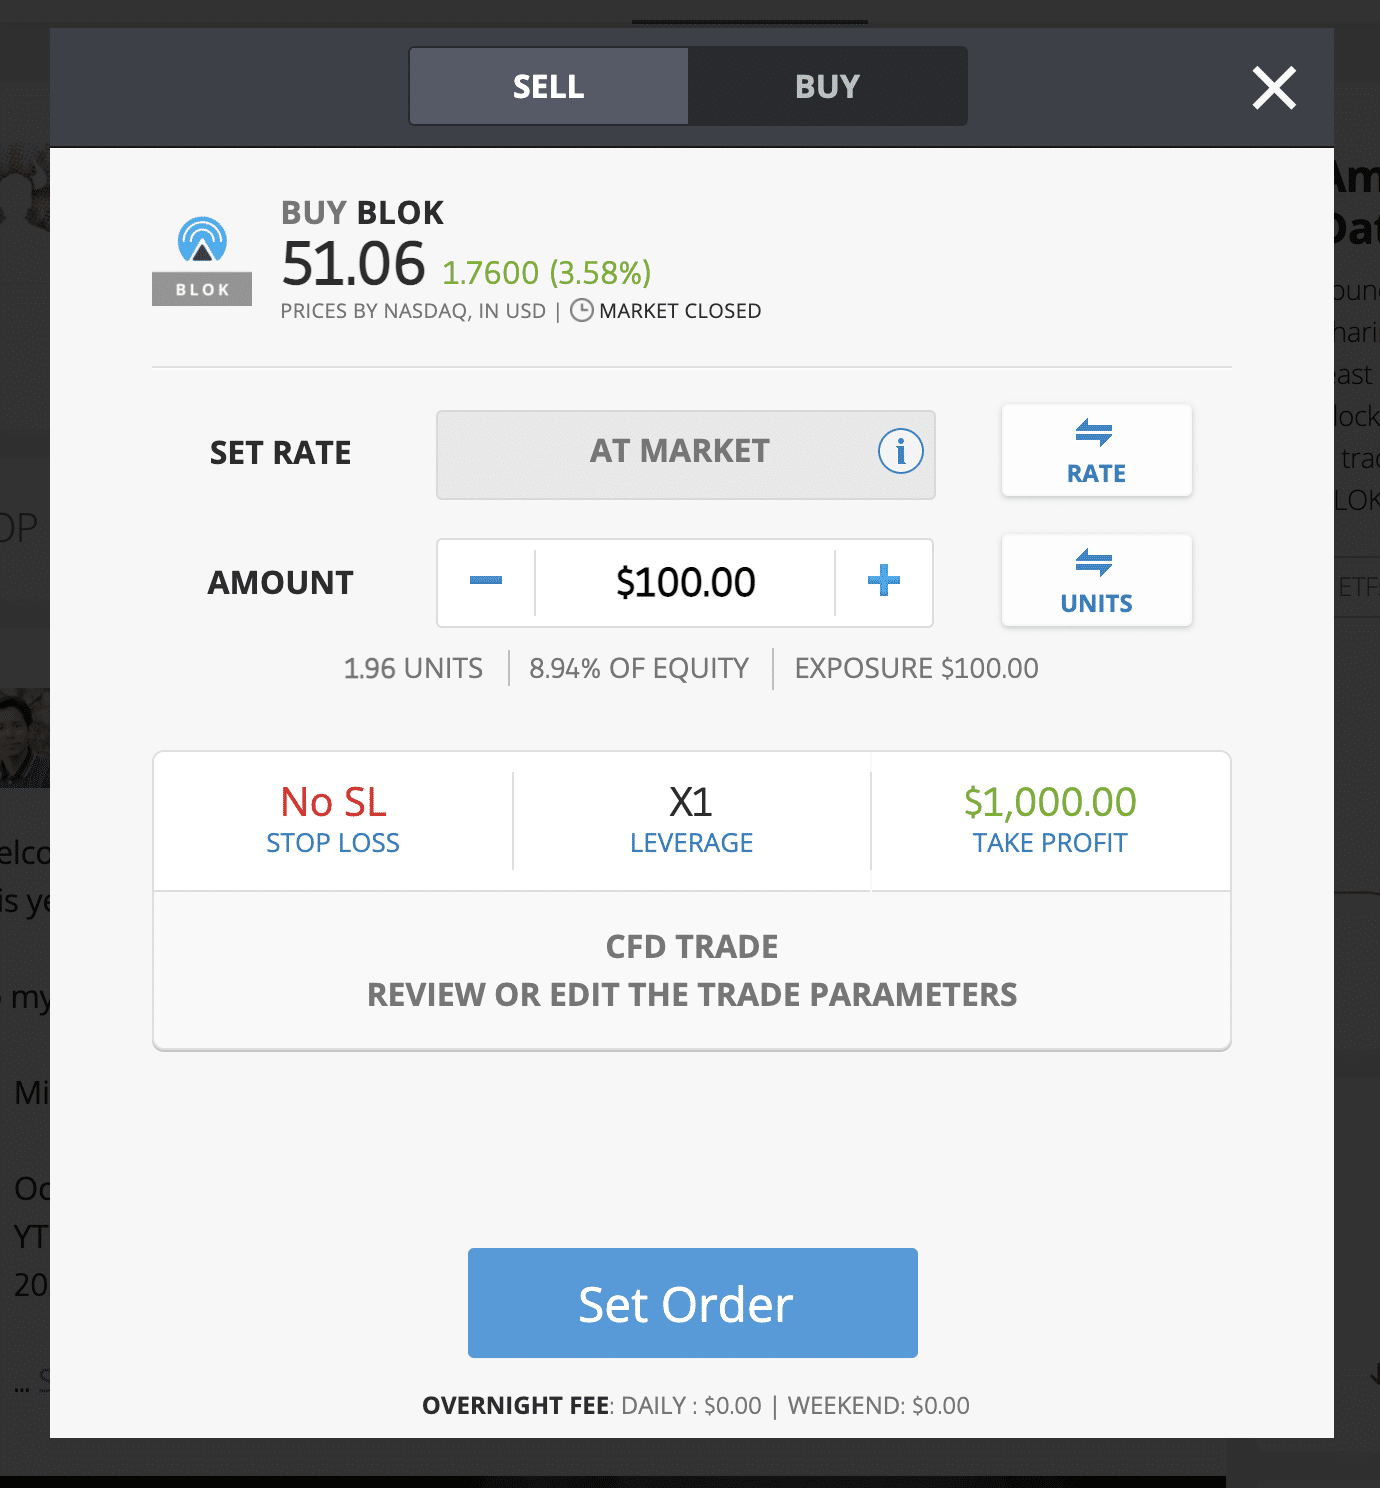Viewport: 1380px width, 1488px height.
Task: Expand the X1 LEVERAGE options
Action: (x=691, y=820)
